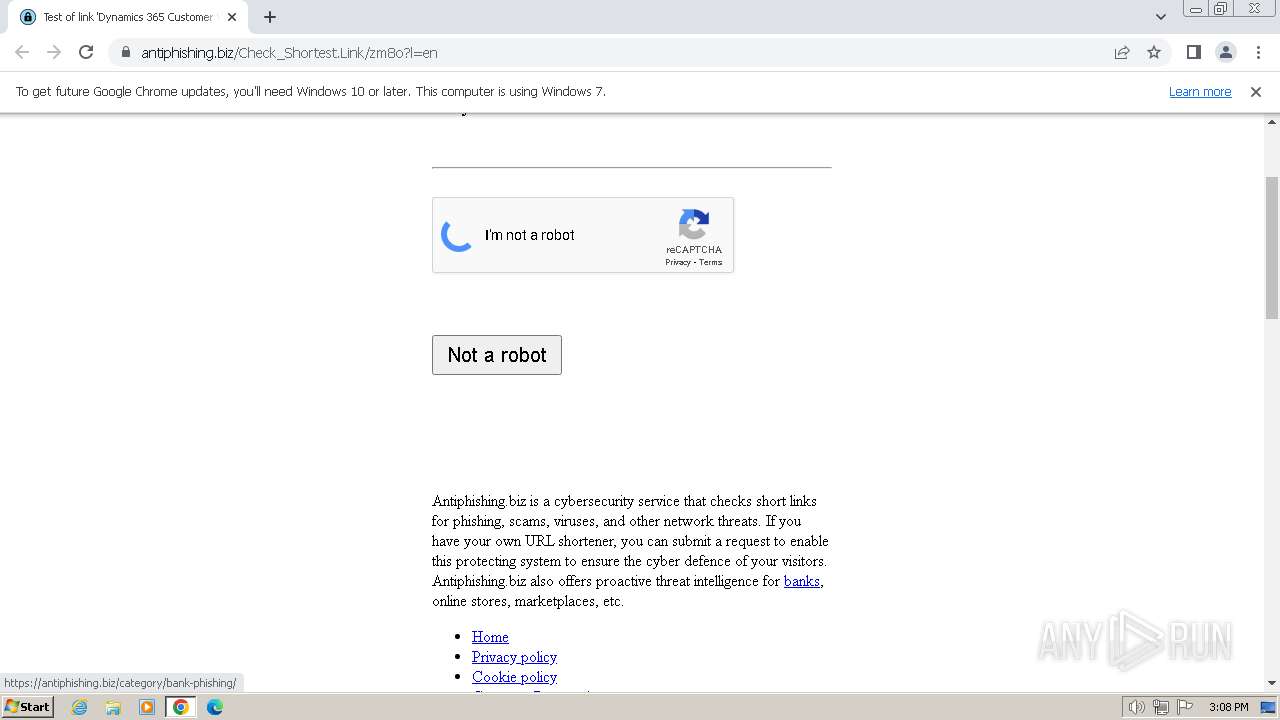The width and height of the screenshot is (1280, 720).
Task: Open the Learn more link
Action: pyautogui.click(x=1200, y=91)
